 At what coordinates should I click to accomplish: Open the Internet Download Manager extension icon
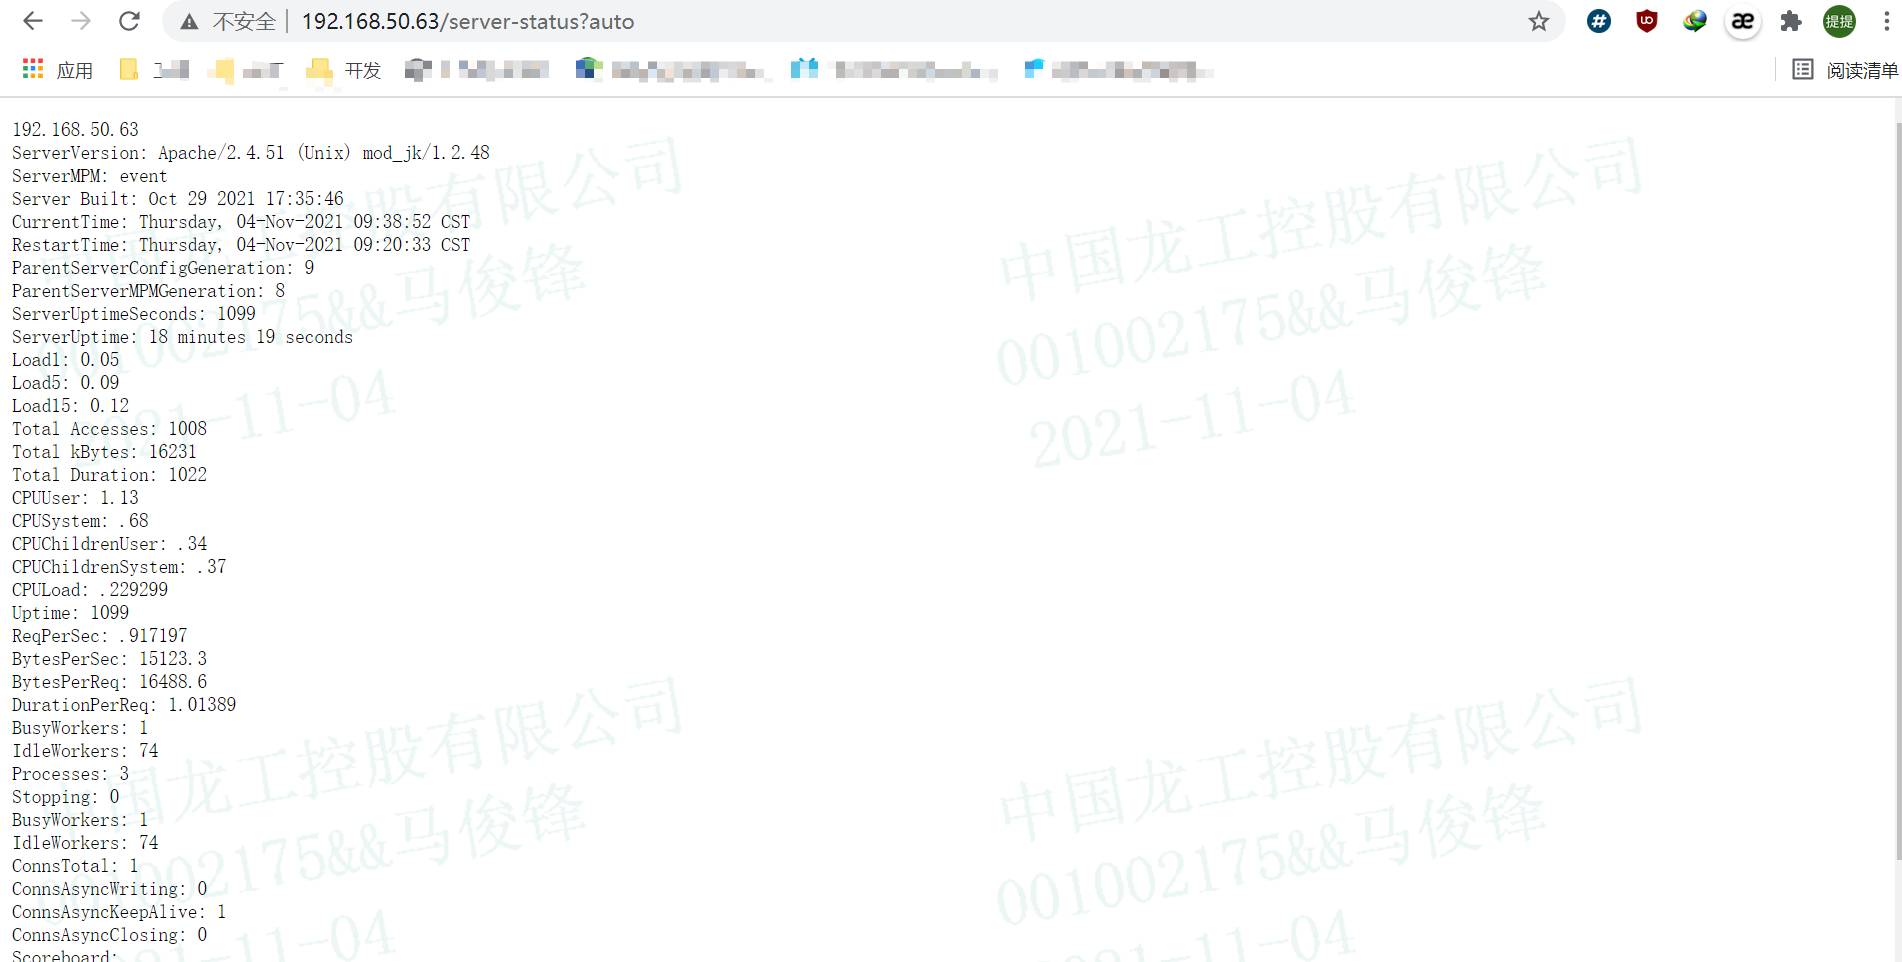click(x=1694, y=20)
